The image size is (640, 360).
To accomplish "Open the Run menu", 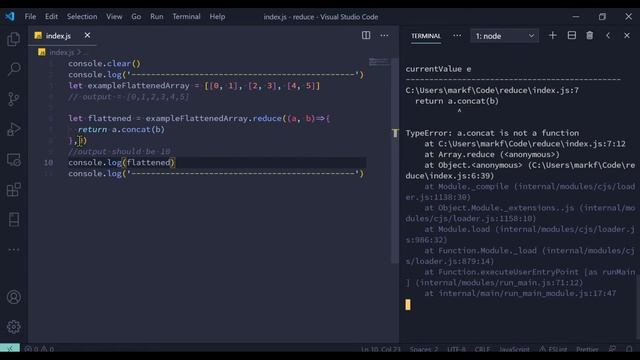I will point(156,17).
